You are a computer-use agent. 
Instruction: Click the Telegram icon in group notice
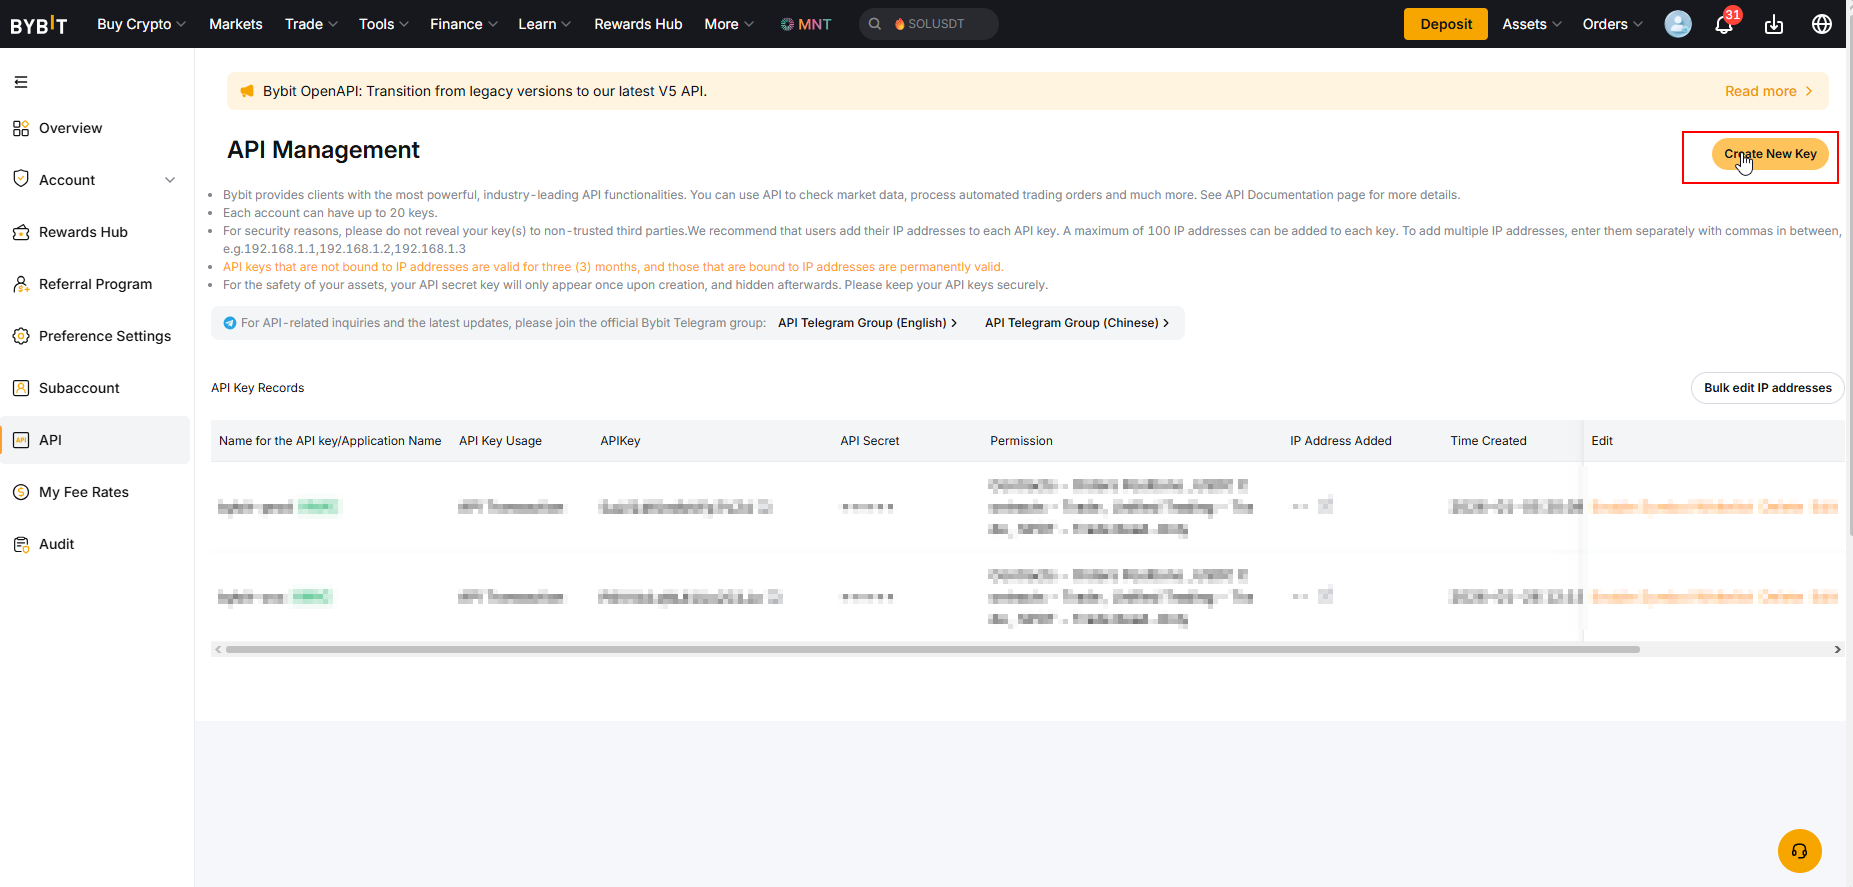(230, 323)
